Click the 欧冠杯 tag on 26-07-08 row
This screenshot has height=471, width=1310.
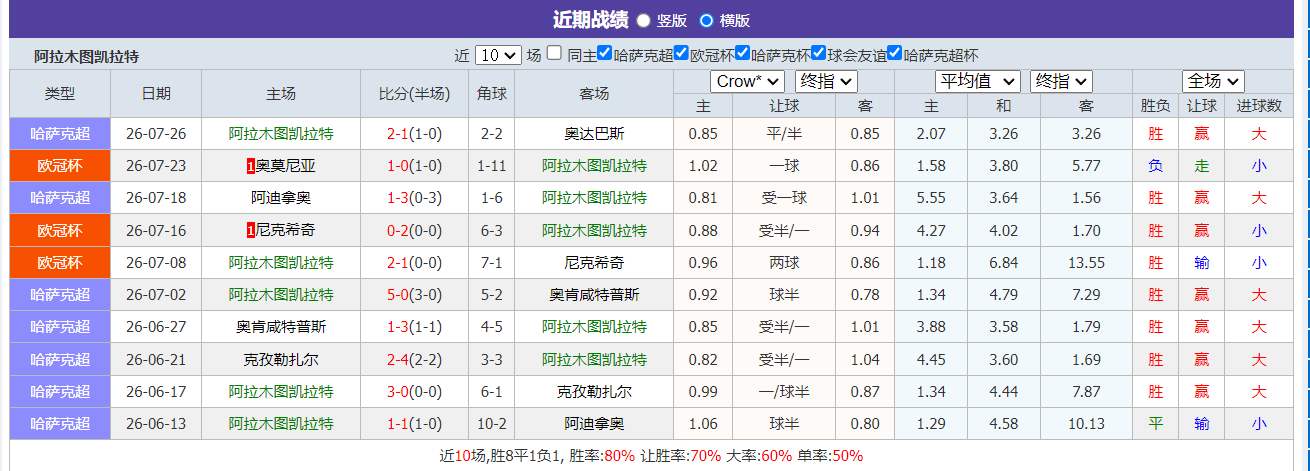(x=60, y=262)
